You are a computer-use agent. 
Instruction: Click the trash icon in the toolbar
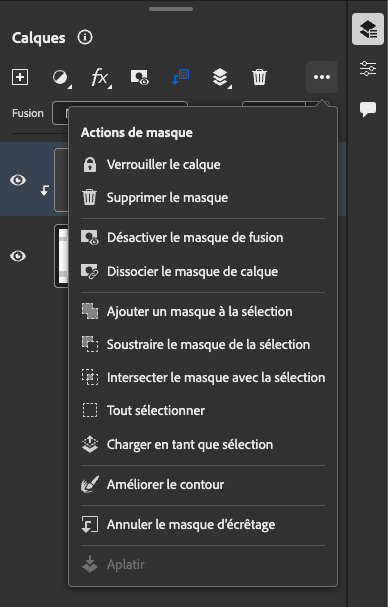point(259,77)
